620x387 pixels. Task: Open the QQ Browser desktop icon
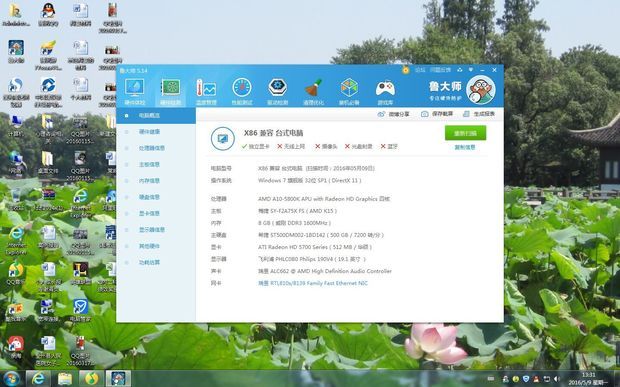pos(16,274)
